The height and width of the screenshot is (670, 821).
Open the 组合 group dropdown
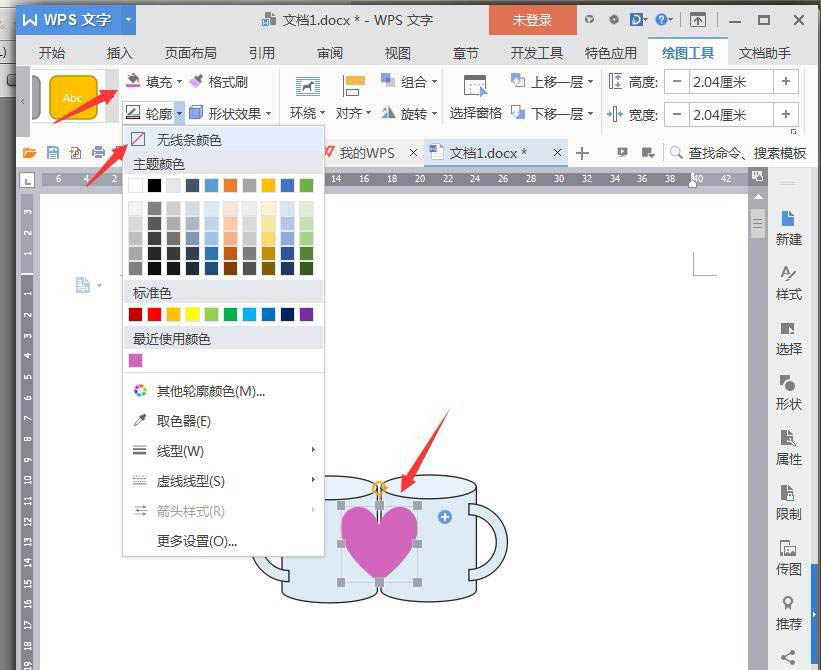pos(409,82)
